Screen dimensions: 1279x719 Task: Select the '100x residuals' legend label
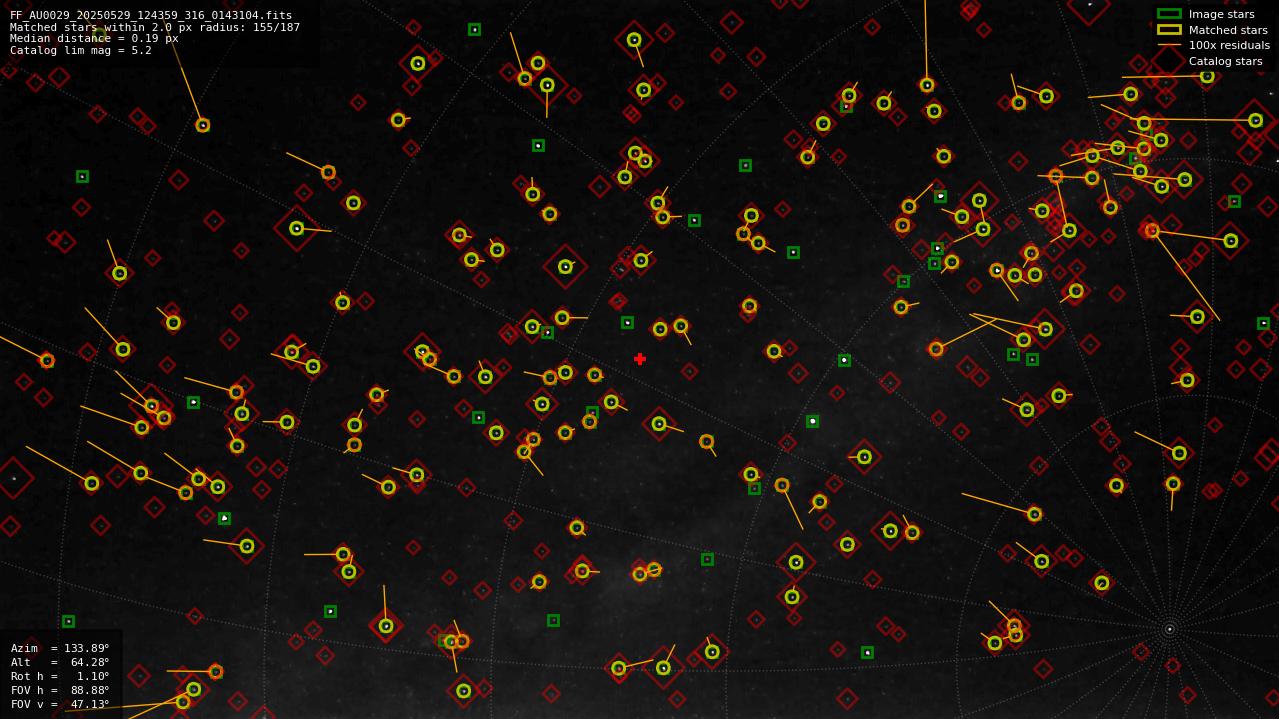pos(1229,45)
